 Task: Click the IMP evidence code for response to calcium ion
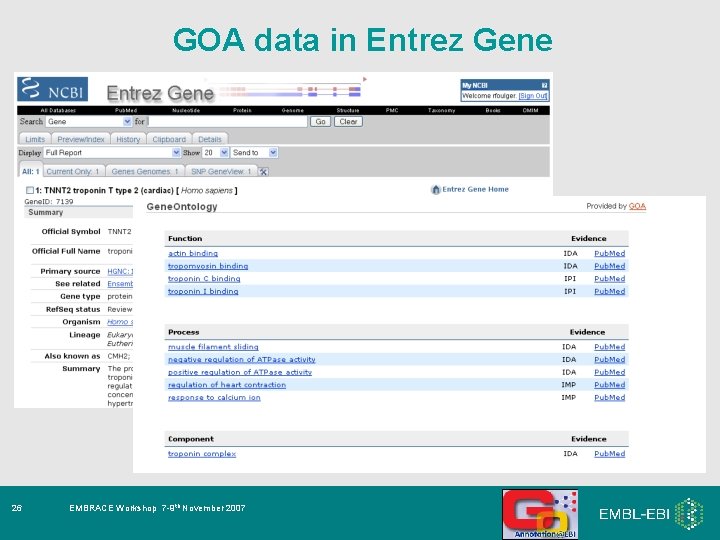click(568, 398)
